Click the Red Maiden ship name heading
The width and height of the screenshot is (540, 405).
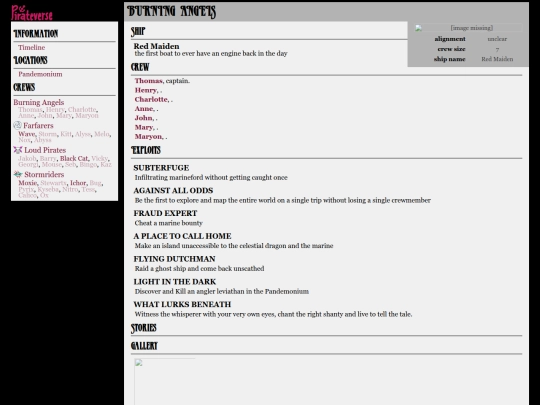(156, 46)
